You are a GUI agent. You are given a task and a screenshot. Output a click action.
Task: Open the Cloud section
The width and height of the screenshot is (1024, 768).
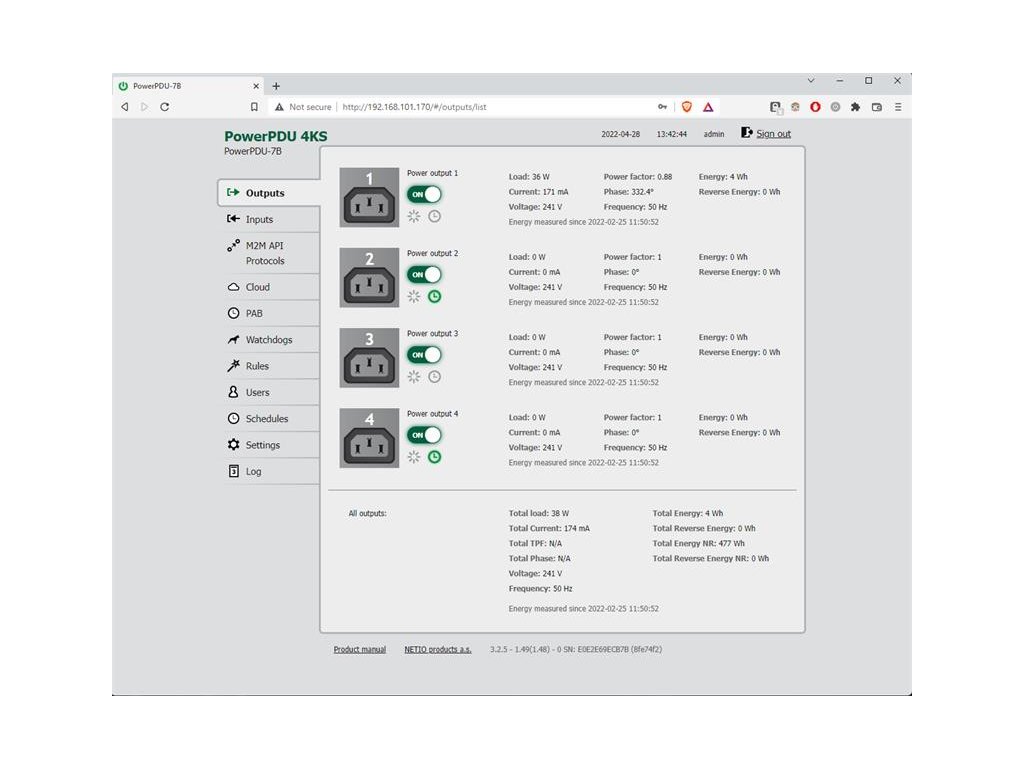[269, 287]
